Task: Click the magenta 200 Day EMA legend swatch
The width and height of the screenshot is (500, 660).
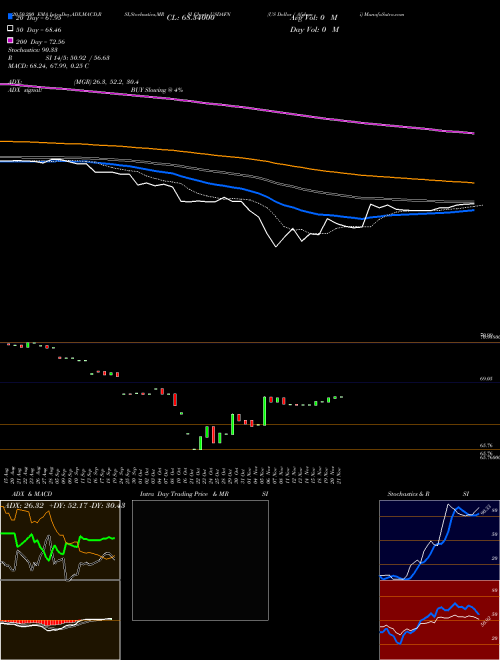Action: [x=10, y=40]
